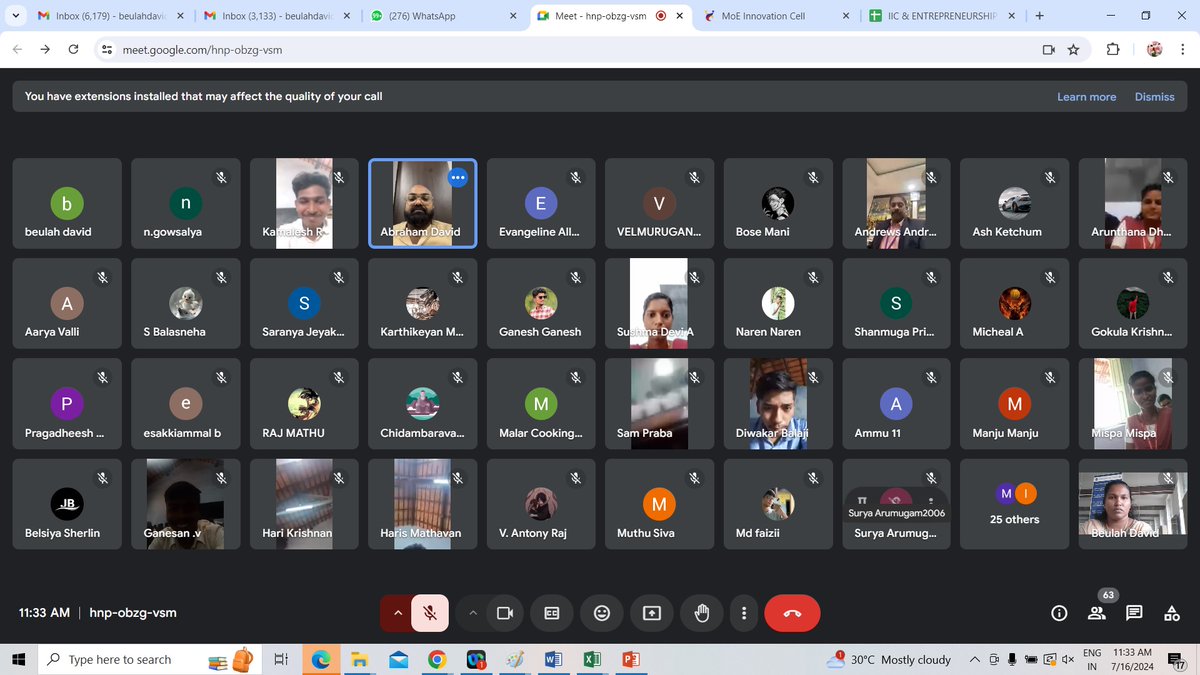Leave the call with red hang-up button
Image resolution: width=1200 pixels, height=675 pixels.
(x=792, y=613)
